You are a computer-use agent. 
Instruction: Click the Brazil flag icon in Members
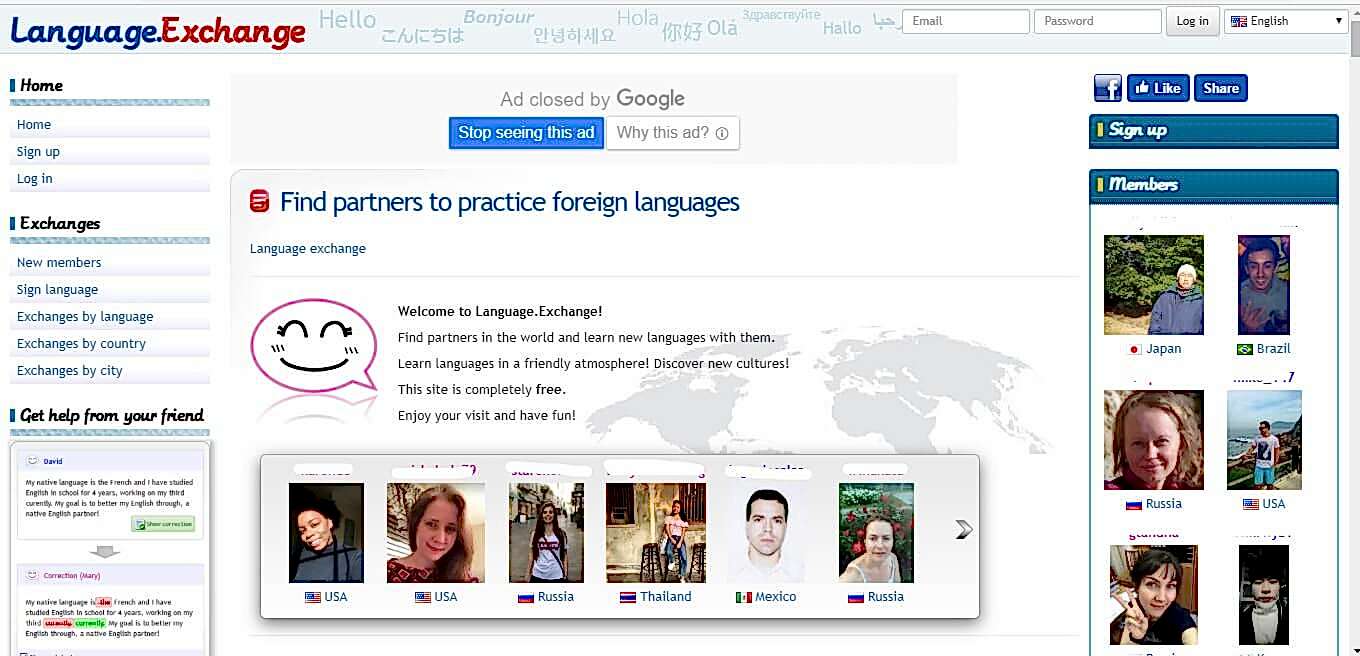[1245, 350]
